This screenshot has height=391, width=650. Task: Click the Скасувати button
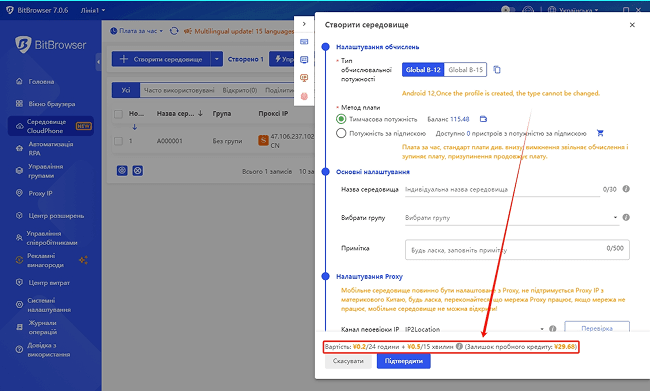tap(348, 361)
